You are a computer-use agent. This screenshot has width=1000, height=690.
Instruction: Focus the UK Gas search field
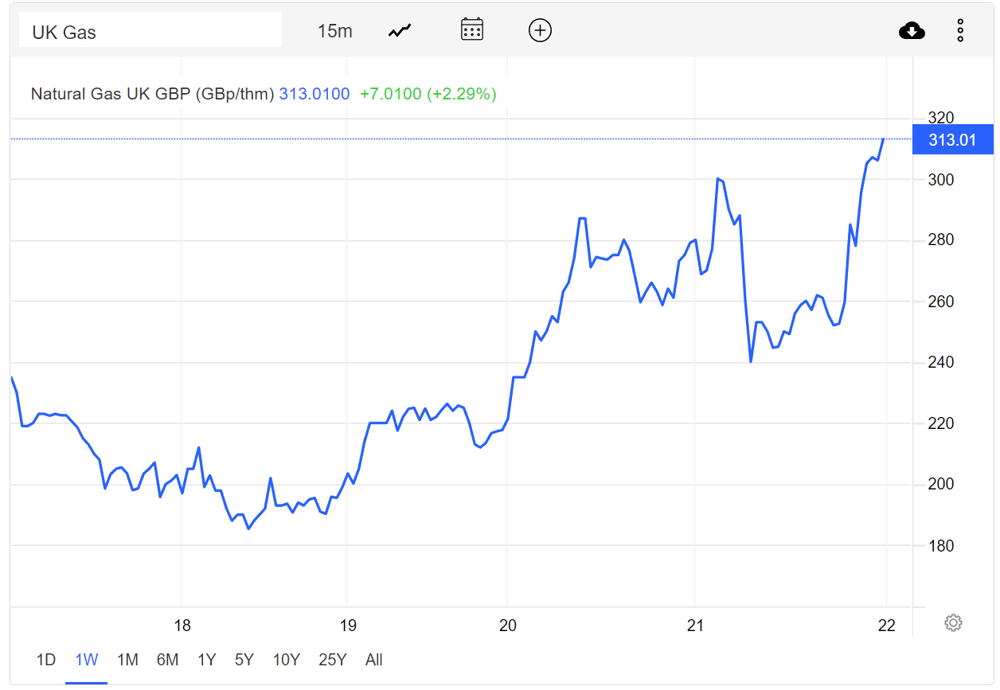pos(151,31)
